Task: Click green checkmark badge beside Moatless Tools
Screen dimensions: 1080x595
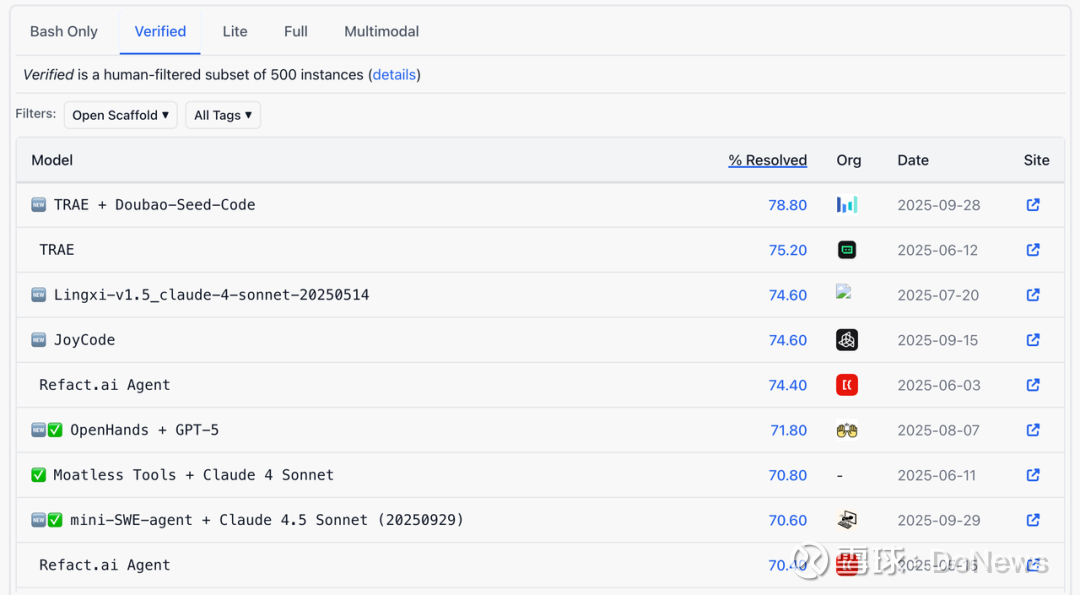Action: (x=39, y=474)
